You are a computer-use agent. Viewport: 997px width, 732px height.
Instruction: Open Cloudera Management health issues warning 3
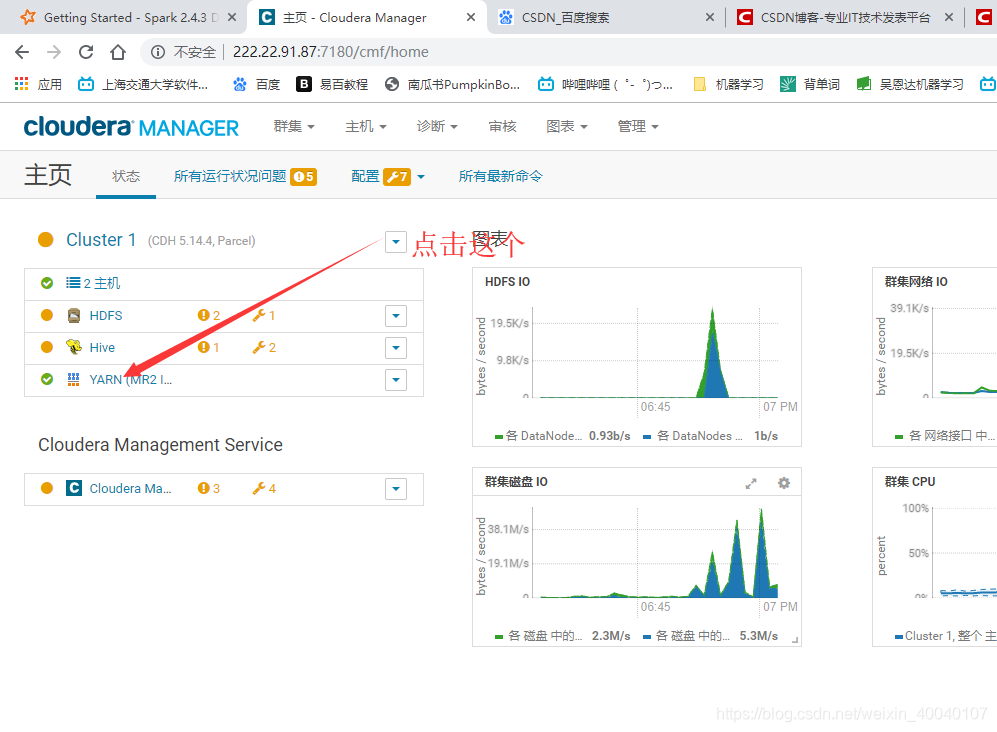pyautogui.click(x=209, y=488)
